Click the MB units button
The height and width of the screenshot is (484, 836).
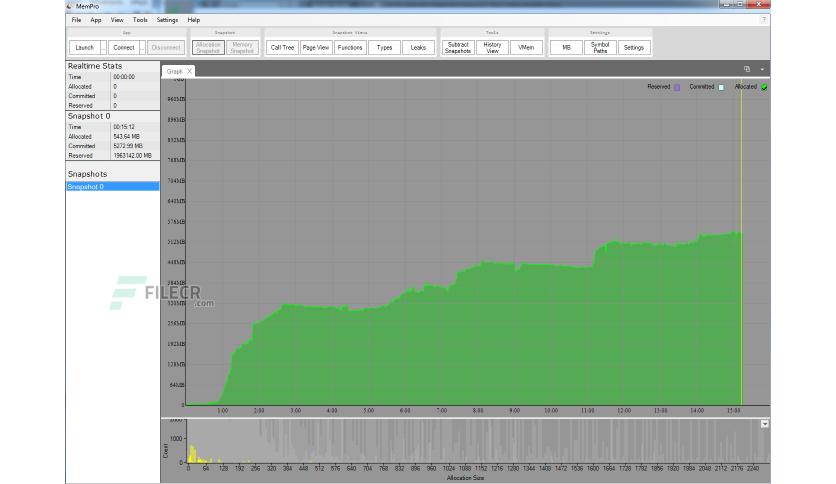coord(566,47)
